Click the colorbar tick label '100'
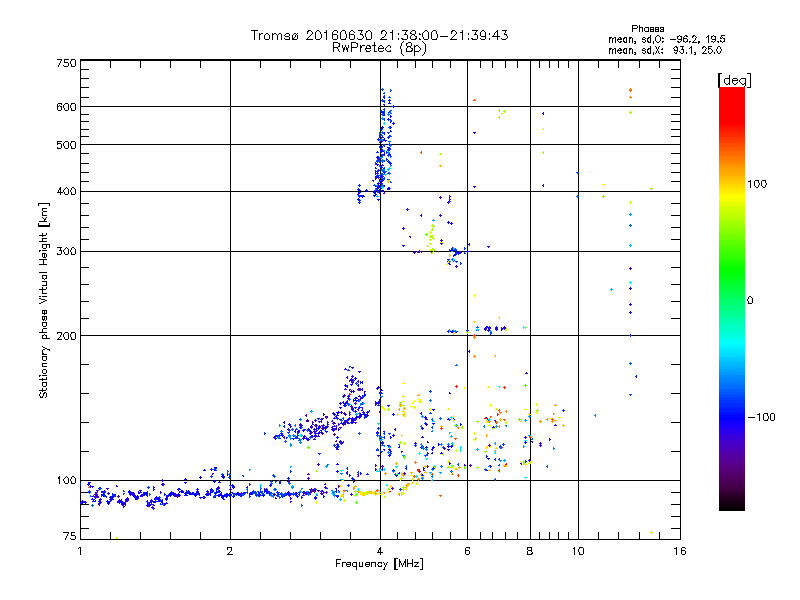Viewport: 800px width, 600px height. pyautogui.click(x=757, y=184)
